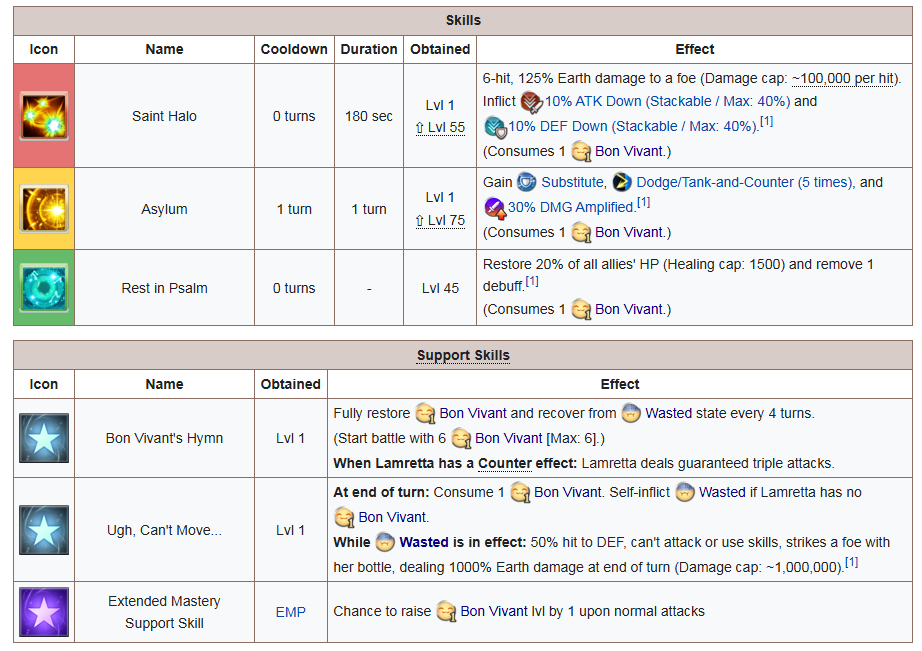Open Bon Vivant link in Saint Halo effect
The height and width of the screenshot is (651, 922).
point(629,151)
